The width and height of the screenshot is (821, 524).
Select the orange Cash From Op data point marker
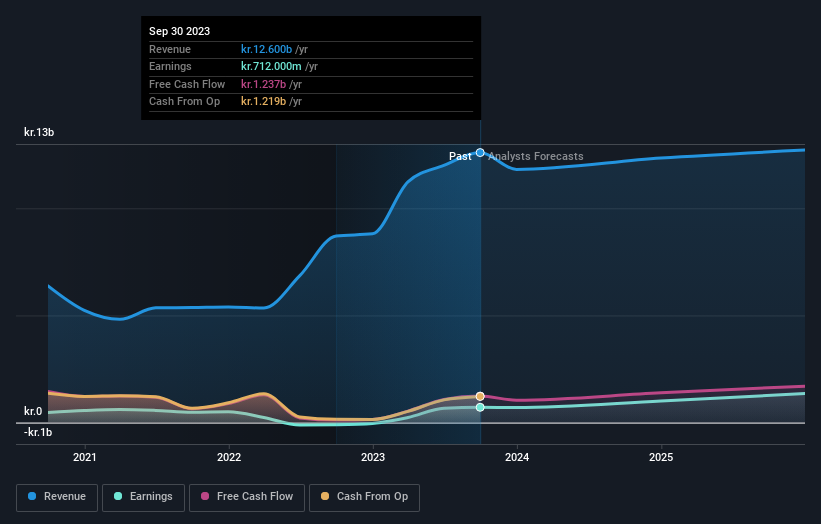point(480,396)
